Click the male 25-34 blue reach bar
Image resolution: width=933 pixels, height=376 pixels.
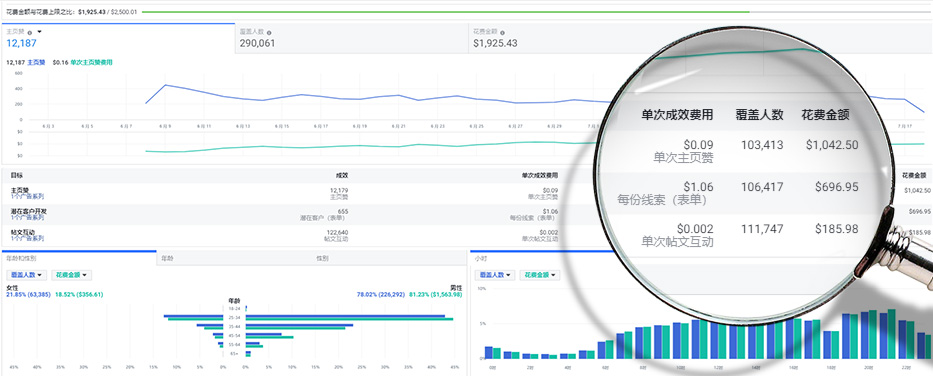[345, 316]
